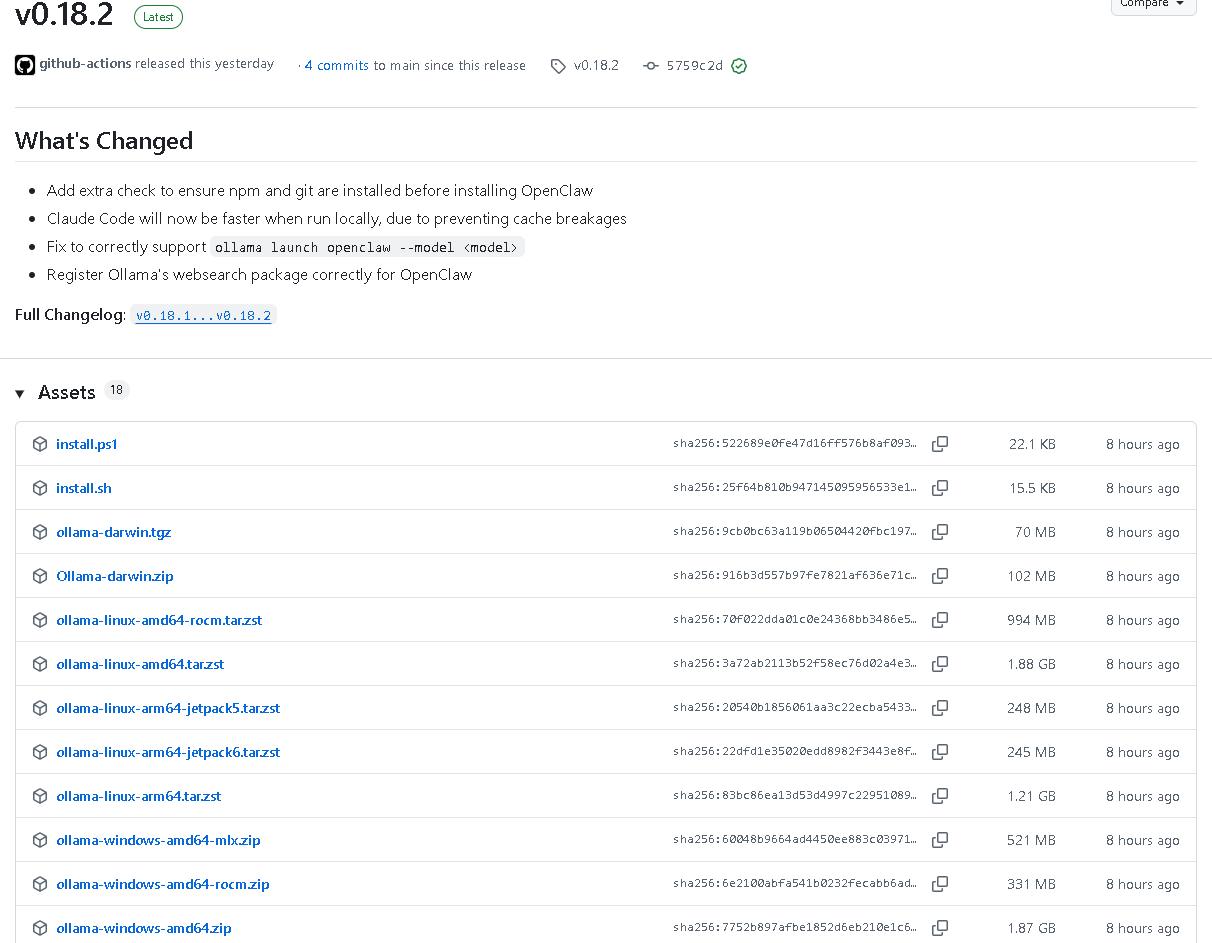Copy the SHA256 hash of ollama-darwin.tgz
Screen dimensions: 1212x943
tap(940, 532)
